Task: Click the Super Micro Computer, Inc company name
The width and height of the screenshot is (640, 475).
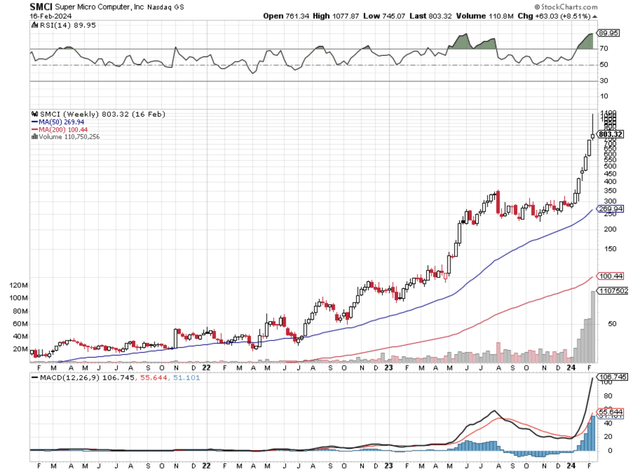Action: pos(99,7)
